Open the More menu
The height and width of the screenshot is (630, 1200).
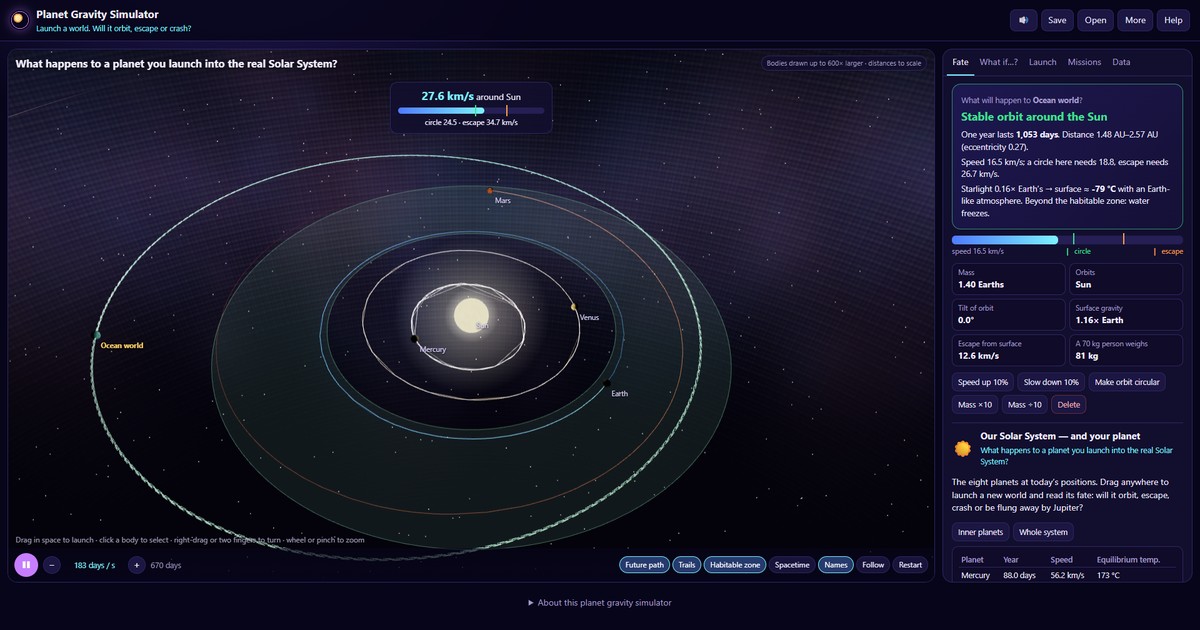pyautogui.click(x=1135, y=20)
